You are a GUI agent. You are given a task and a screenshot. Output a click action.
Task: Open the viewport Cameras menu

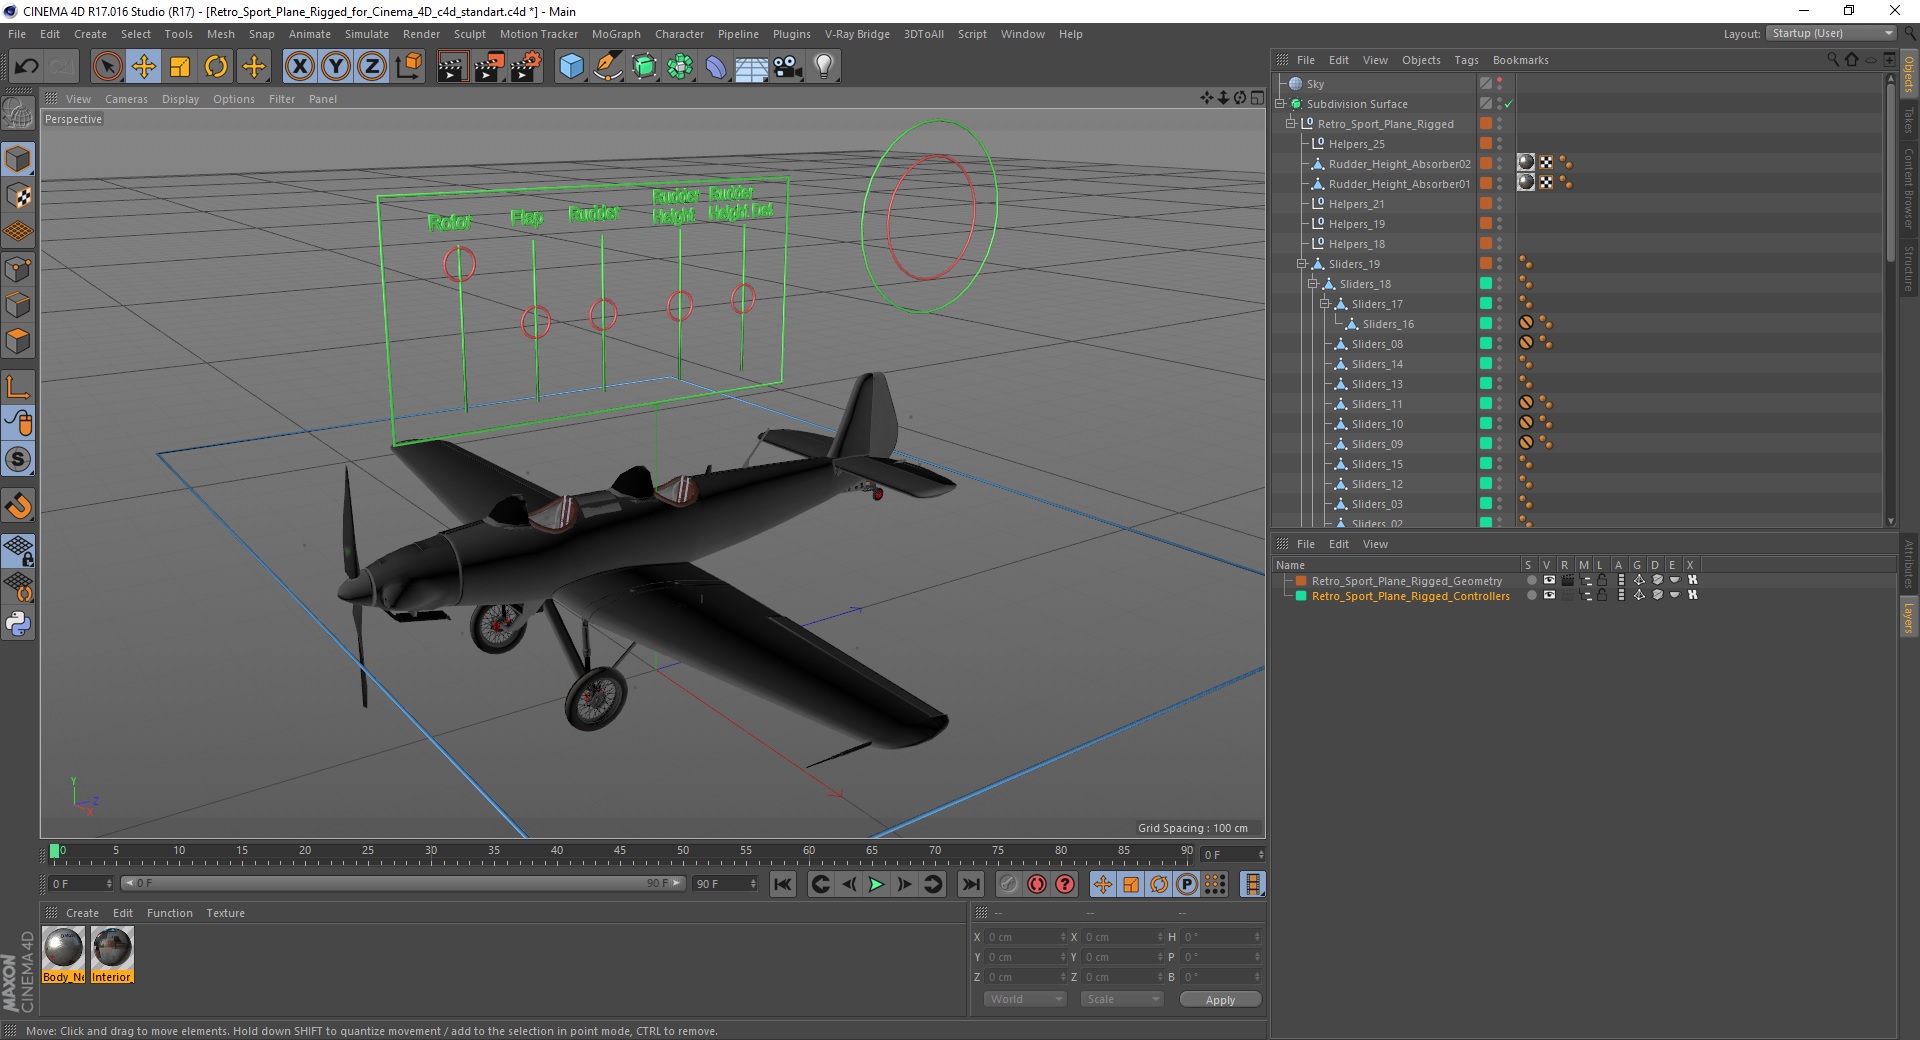pyautogui.click(x=126, y=99)
